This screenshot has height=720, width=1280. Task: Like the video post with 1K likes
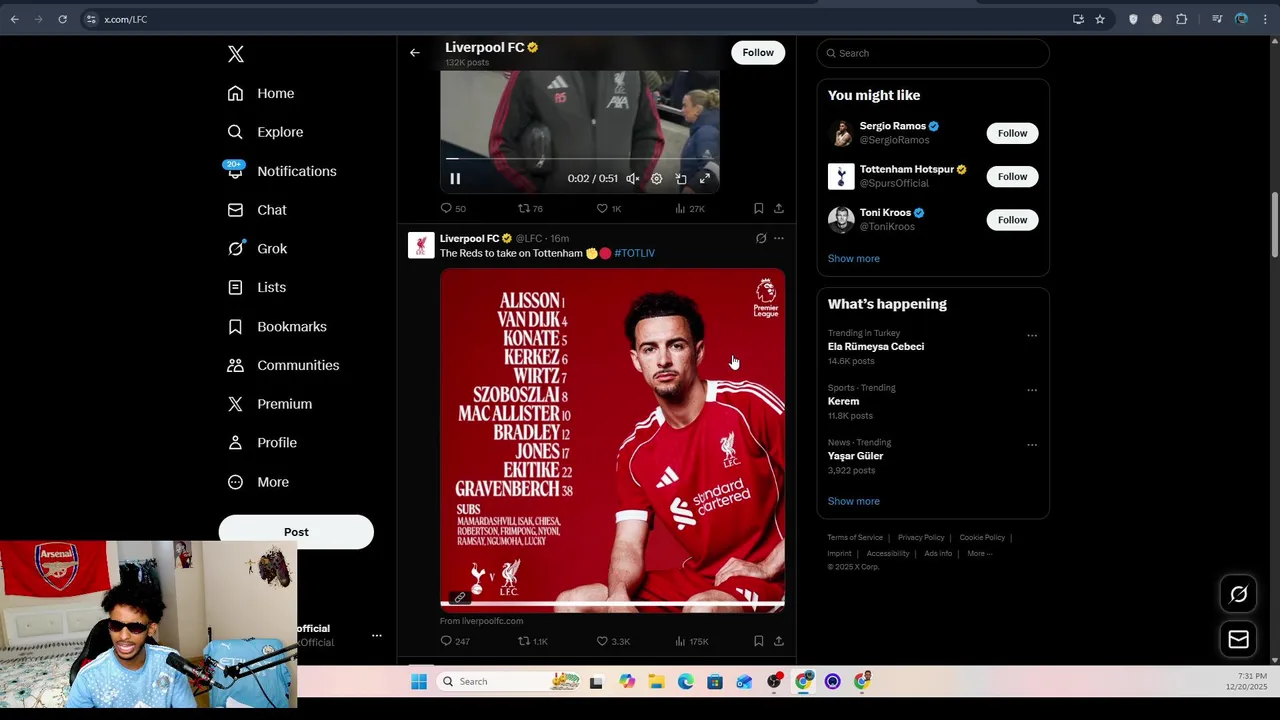609,208
